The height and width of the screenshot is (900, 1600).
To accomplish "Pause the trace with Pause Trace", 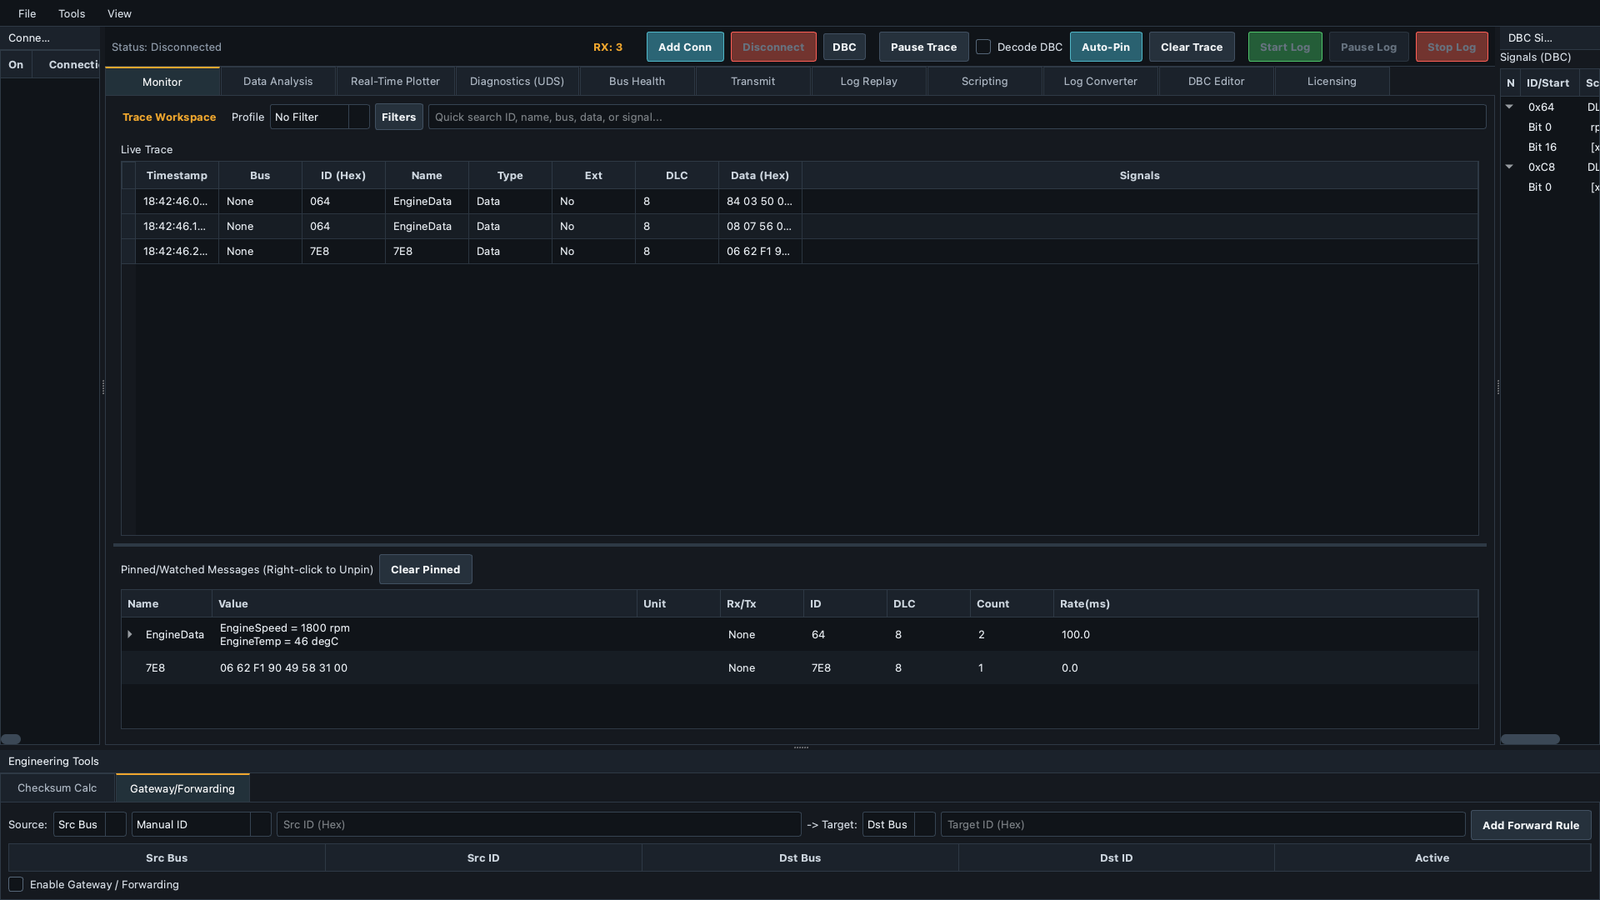I will click(x=924, y=47).
